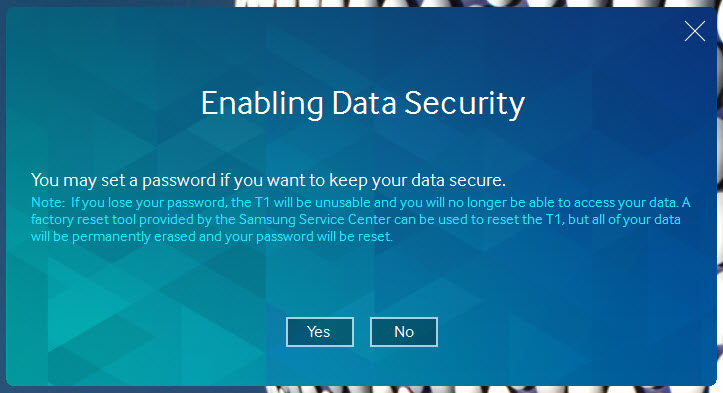Click the Enabling Data Security heading

[363, 103]
